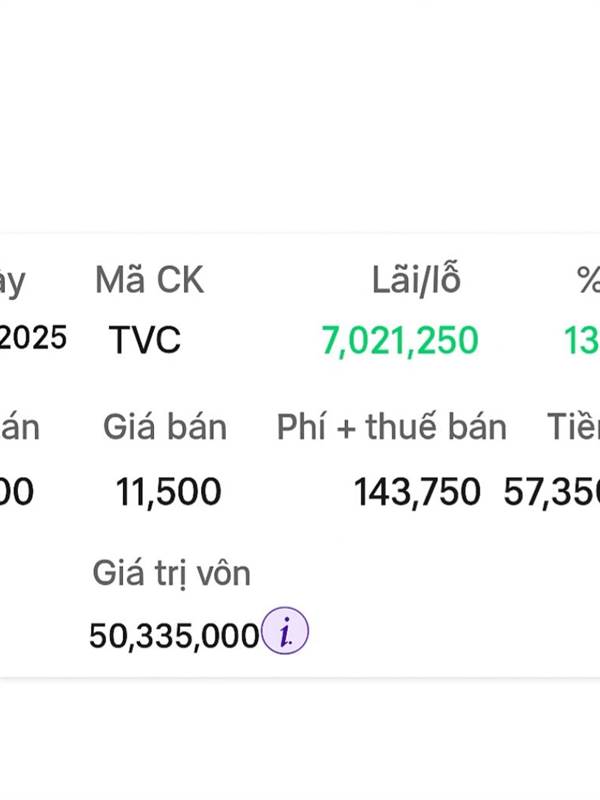
Task: Click the capital value 50,335,000
Action: pos(174,635)
